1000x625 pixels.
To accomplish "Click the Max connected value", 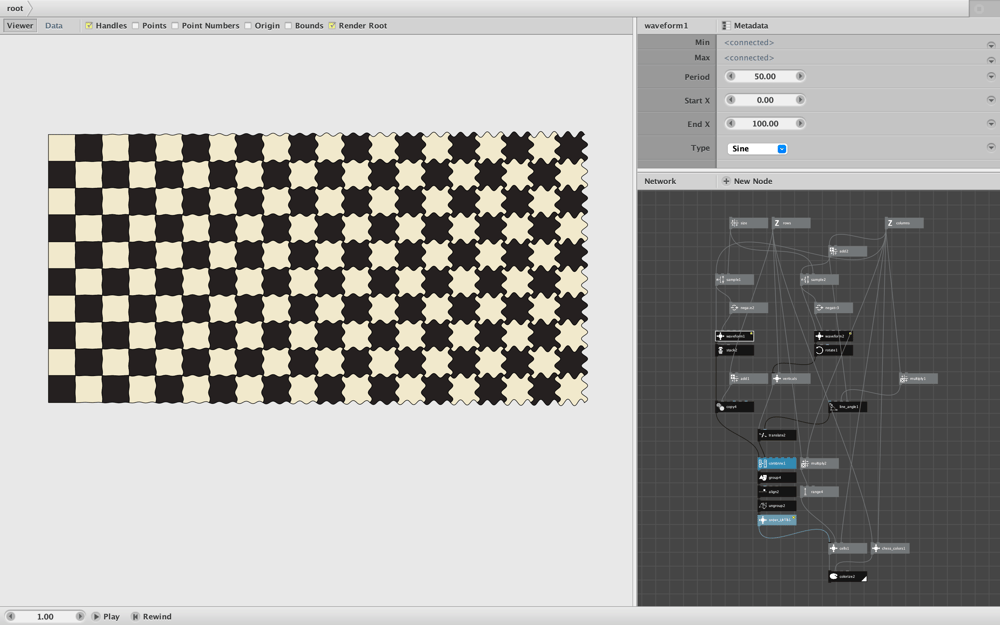I will tap(749, 58).
